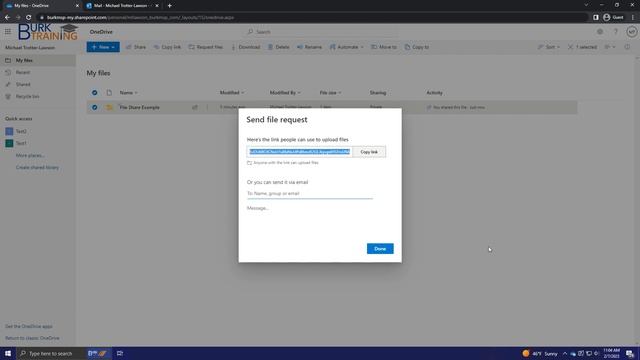Click Return to classic OneDrive link
The width and height of the screenshot is (640, 360).
[32, 338]
